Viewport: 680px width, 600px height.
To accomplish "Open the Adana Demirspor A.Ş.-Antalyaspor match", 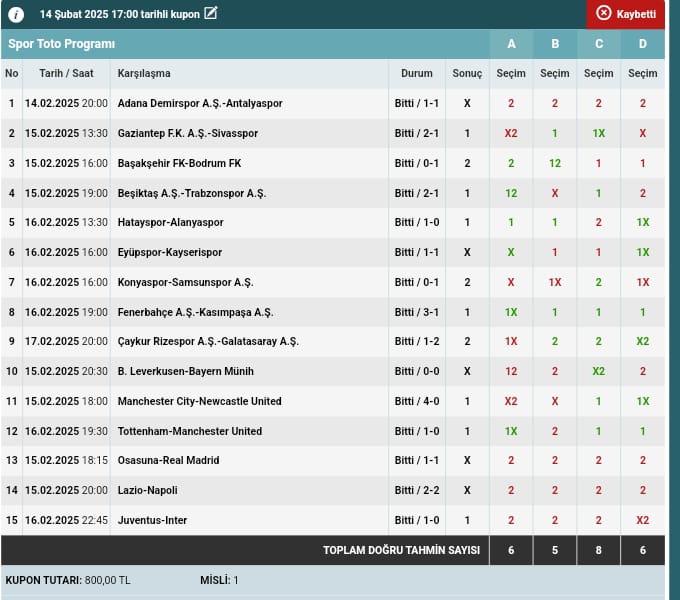I will pos(199,103).
